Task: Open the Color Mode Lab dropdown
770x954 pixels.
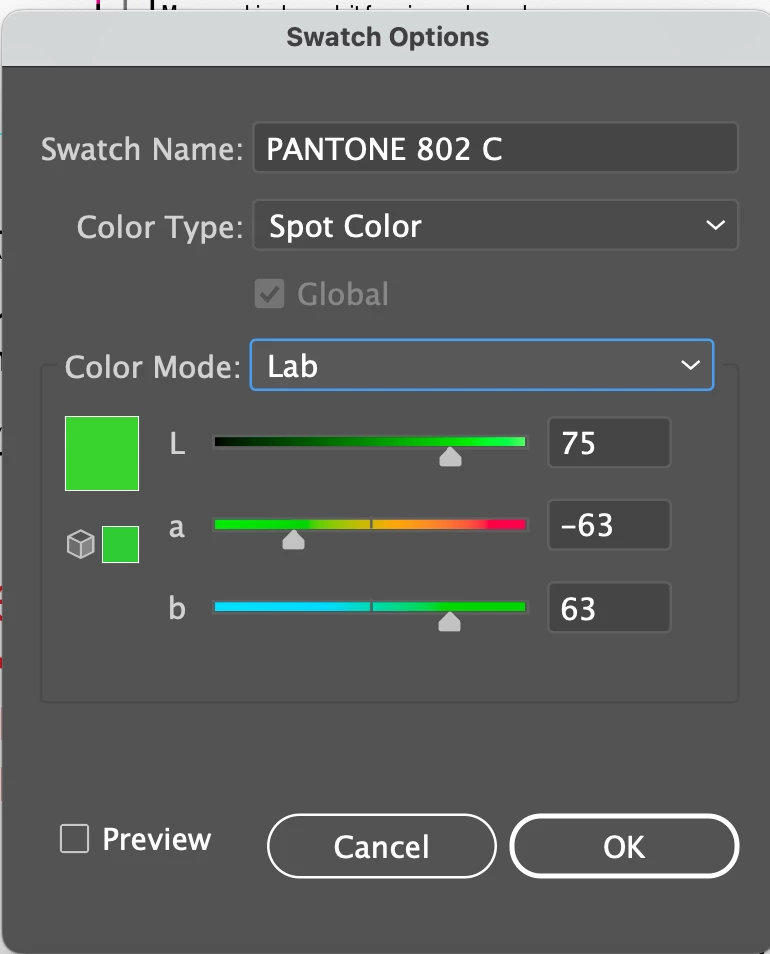Action: point(482,365)
